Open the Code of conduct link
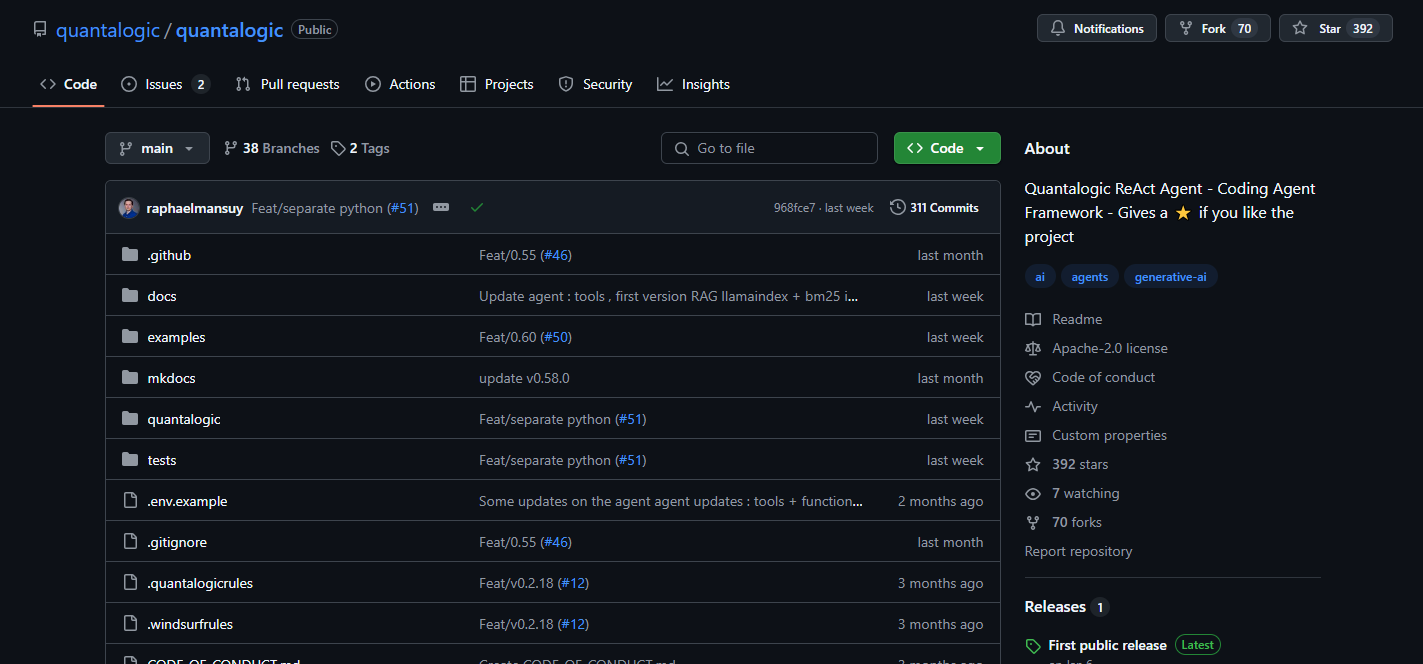This screenshot has height=664, width=1423. click(1103, 378)
